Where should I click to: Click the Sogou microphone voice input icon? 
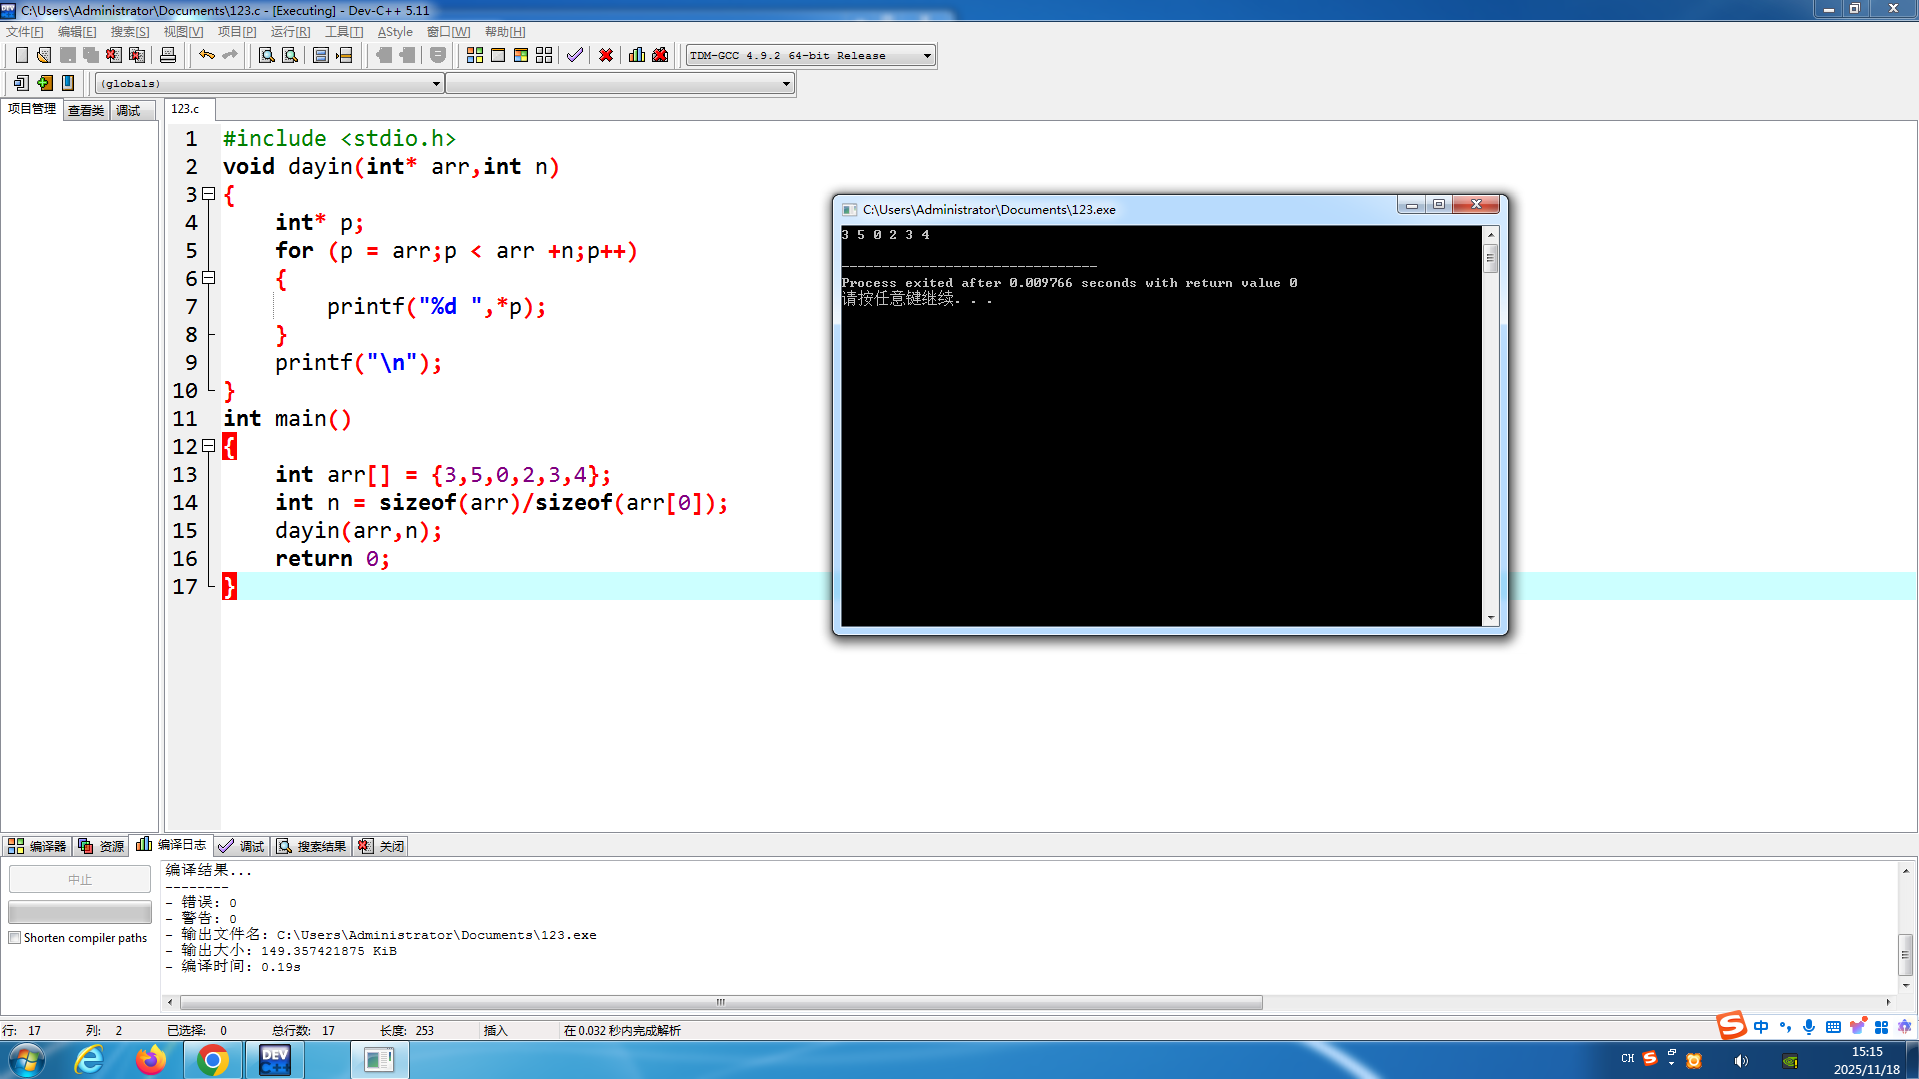point(1809,1027)
